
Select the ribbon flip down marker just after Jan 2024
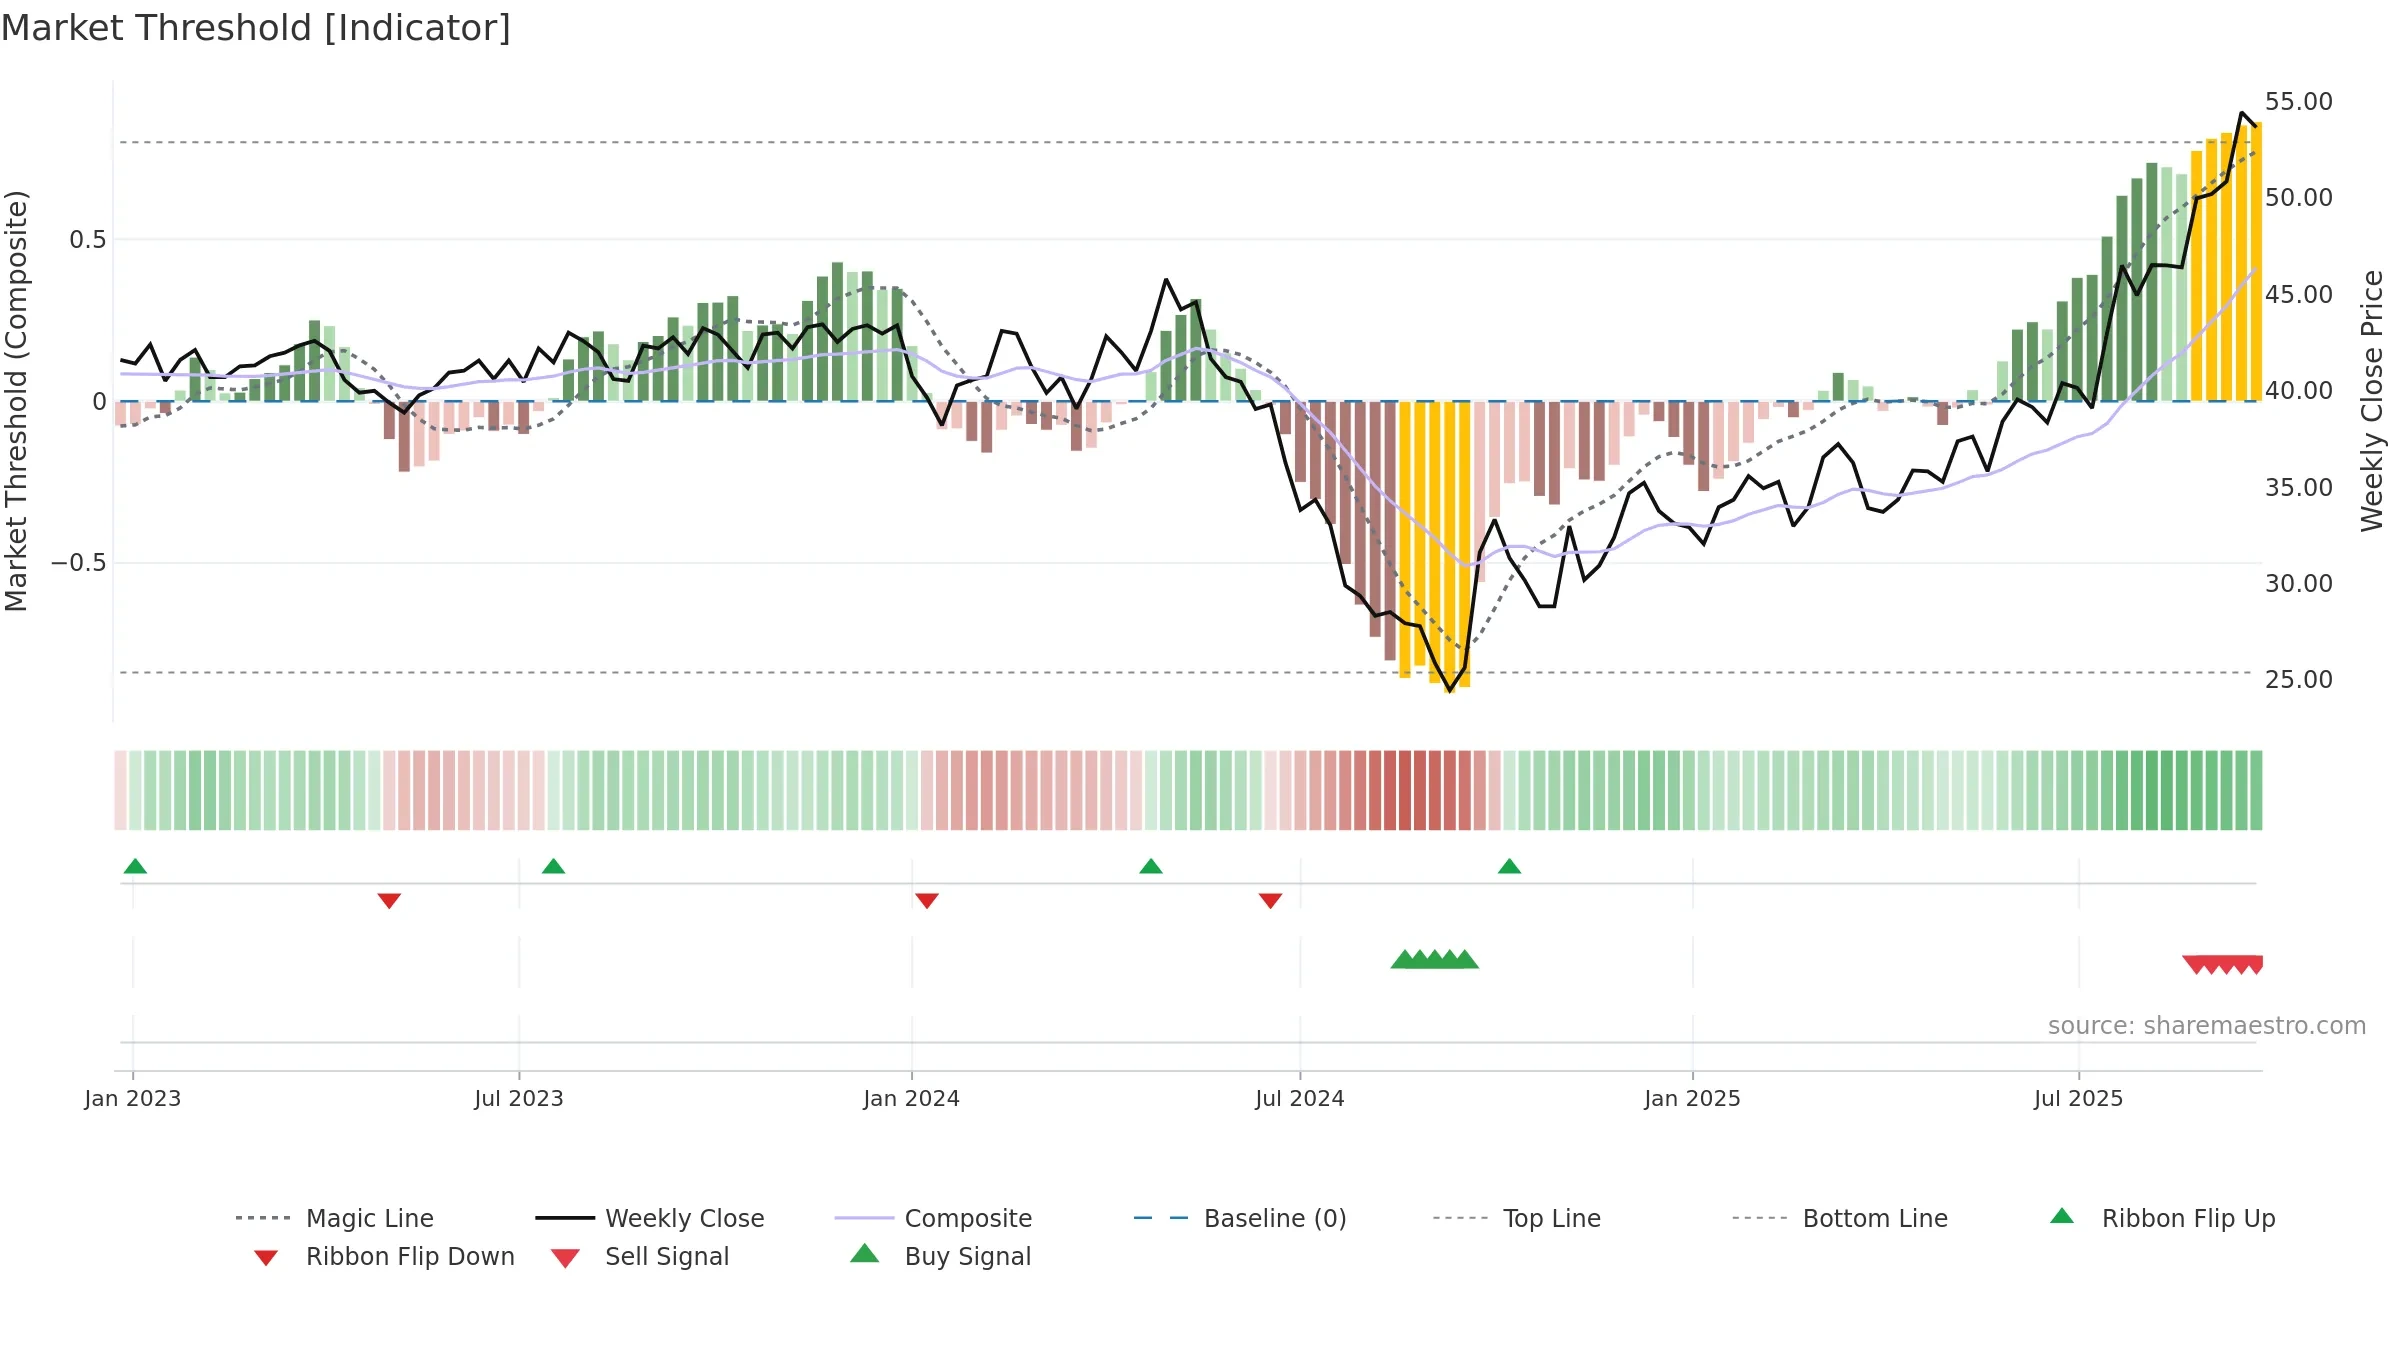[x=927, y=901]
